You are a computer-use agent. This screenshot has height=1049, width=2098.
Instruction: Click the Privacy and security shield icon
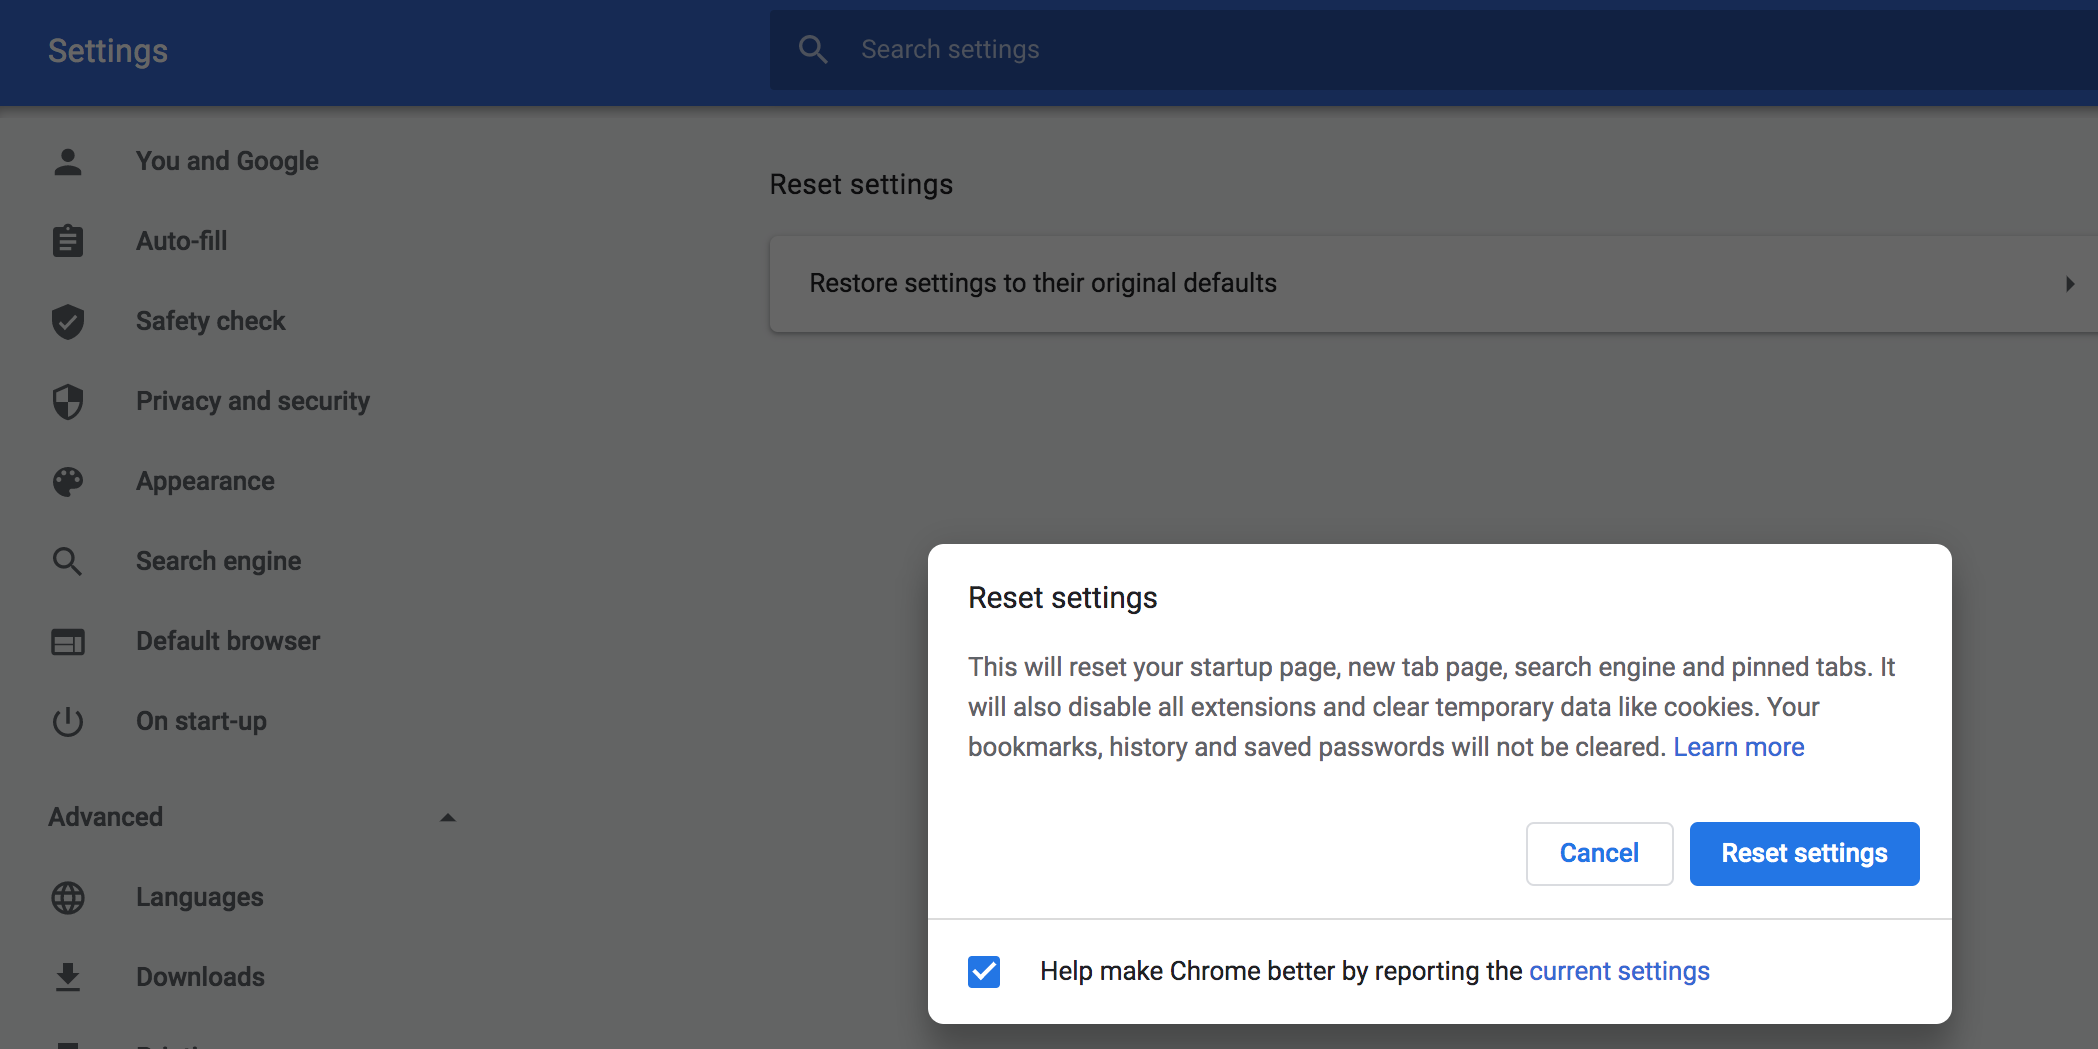coord(67,401)
